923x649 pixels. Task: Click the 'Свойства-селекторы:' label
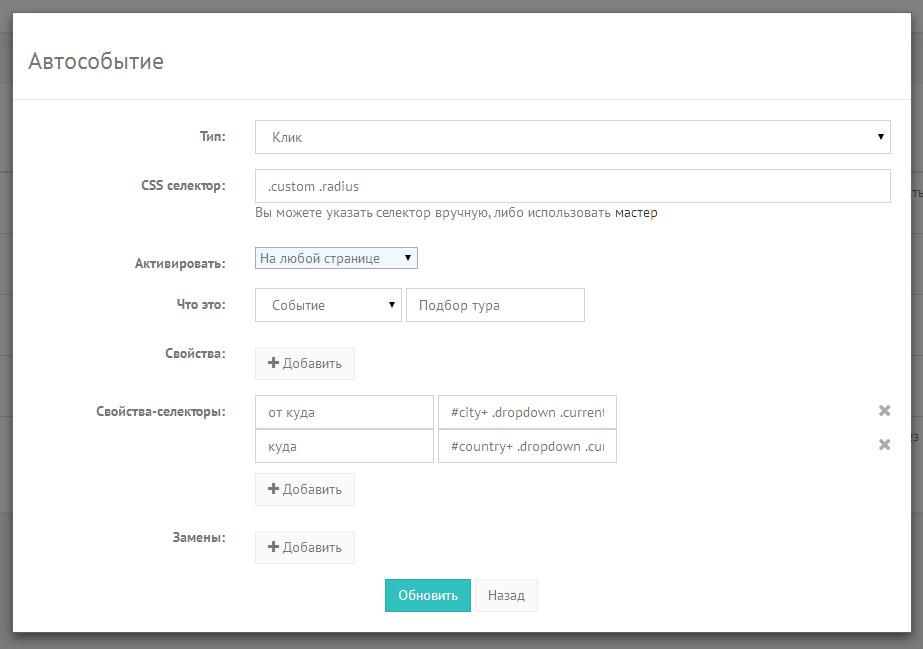coord(161,411)
